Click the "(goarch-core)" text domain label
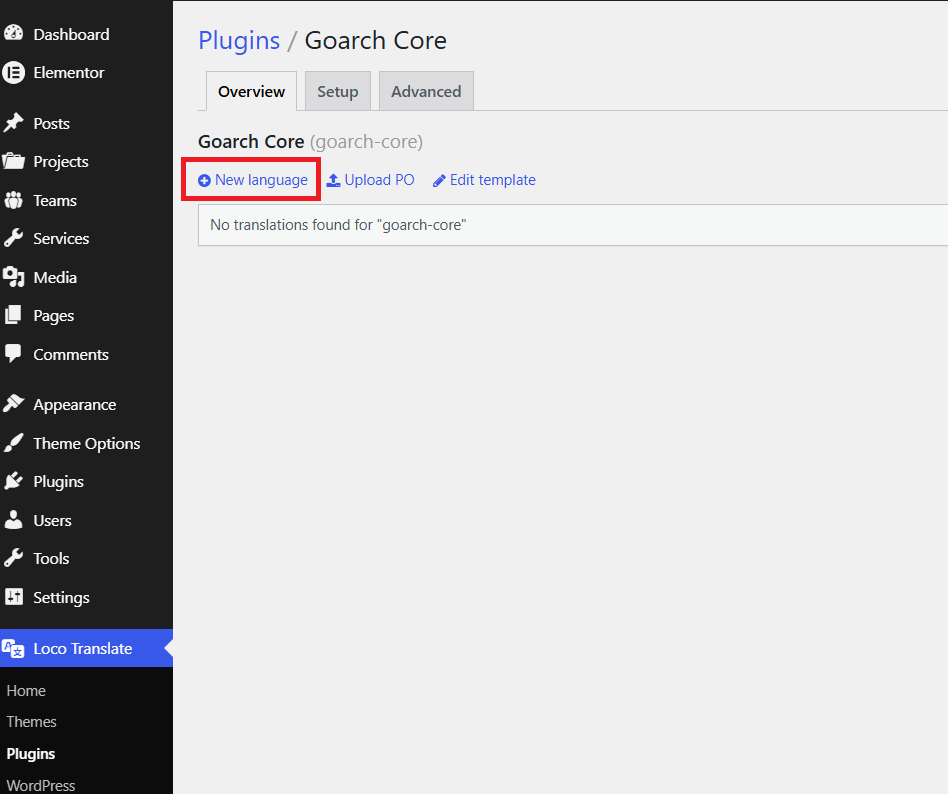The width and height of the screenshot is (948, 794). 366,142
